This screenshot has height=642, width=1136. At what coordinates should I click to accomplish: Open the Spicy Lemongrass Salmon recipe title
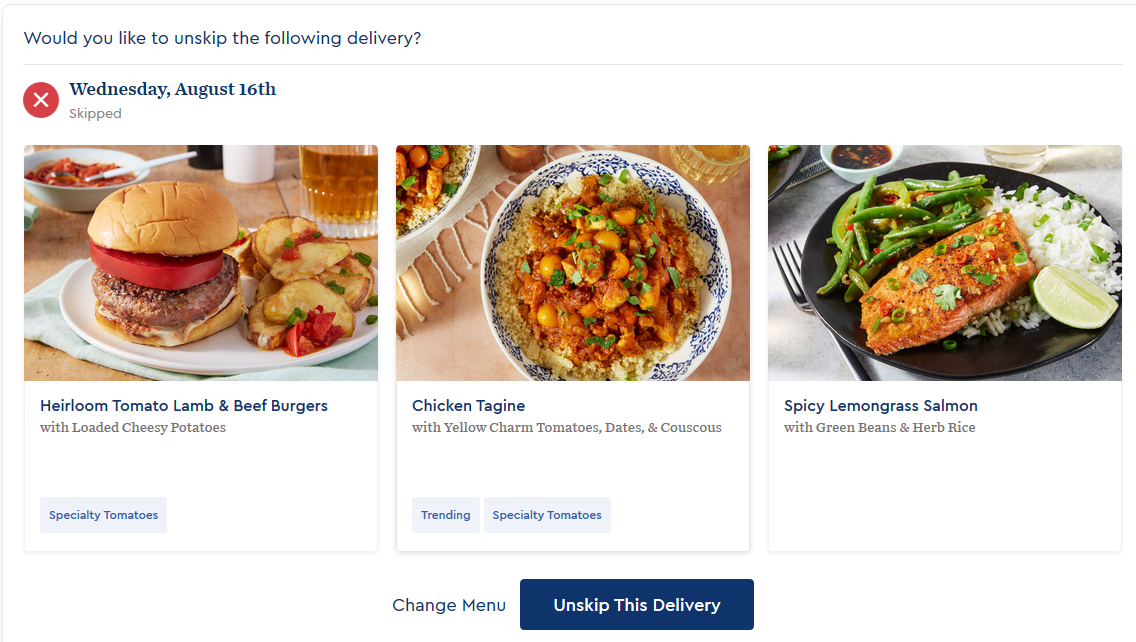(880, 405)
